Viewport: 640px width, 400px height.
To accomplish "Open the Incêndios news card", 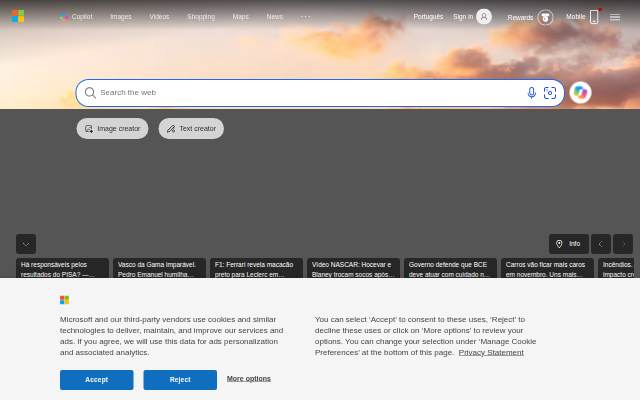I will pos(616,268).
